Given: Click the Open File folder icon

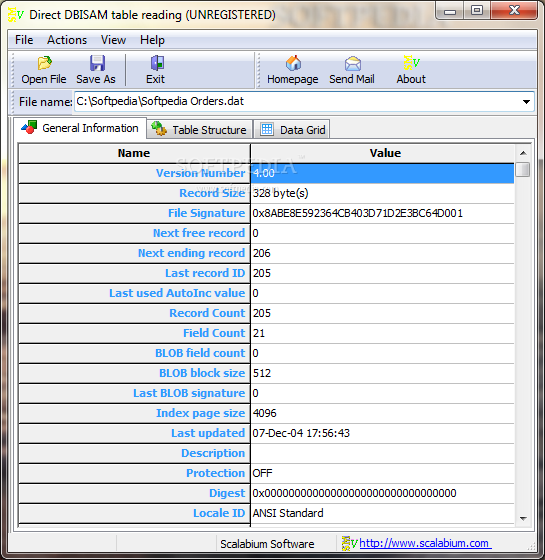Looking at the screenshot, I should pos(45,63).
